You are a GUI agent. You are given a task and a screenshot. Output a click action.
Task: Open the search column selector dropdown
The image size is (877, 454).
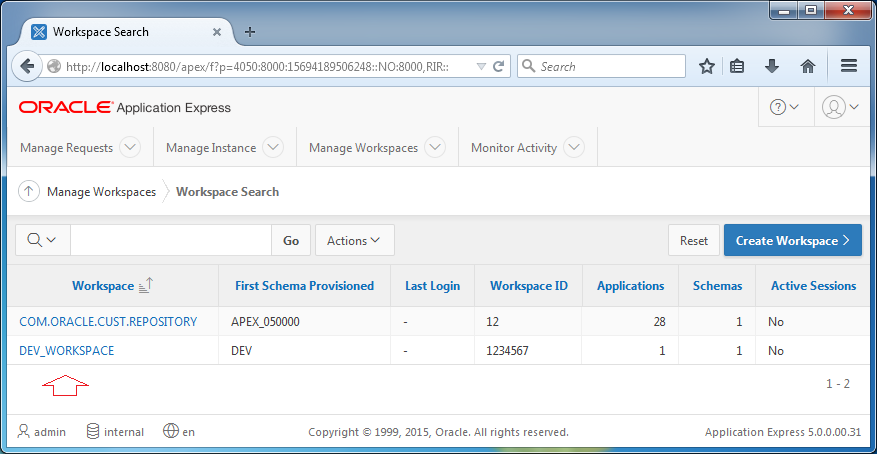click(43, 240)
